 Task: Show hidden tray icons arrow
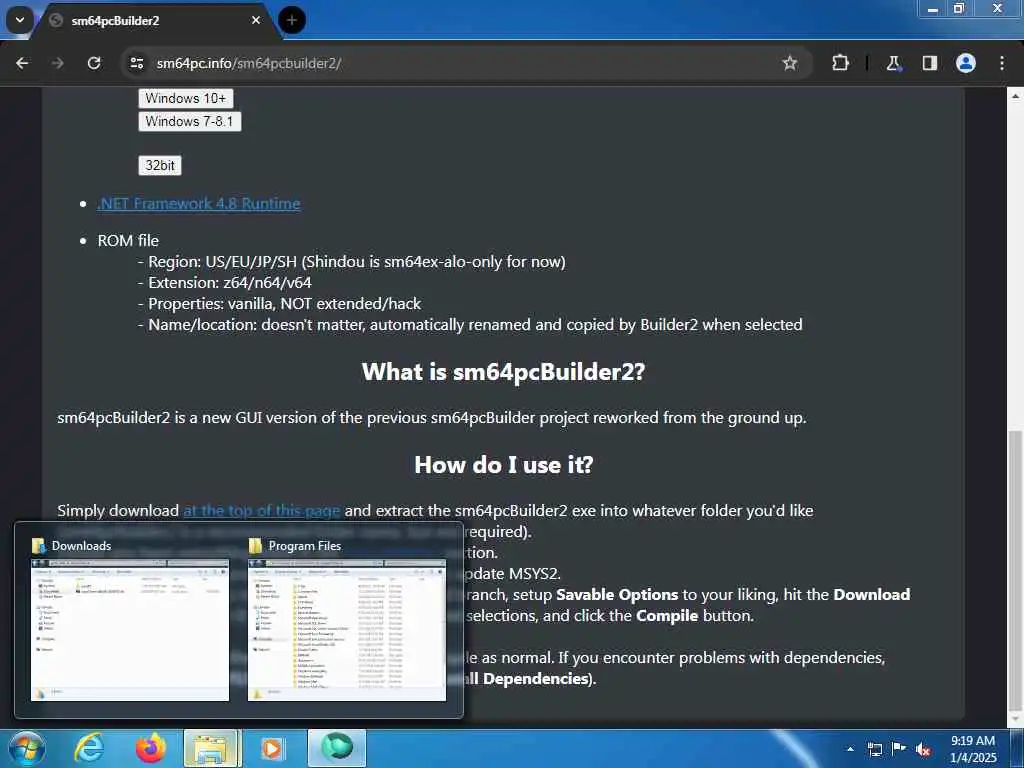(850, 749)
